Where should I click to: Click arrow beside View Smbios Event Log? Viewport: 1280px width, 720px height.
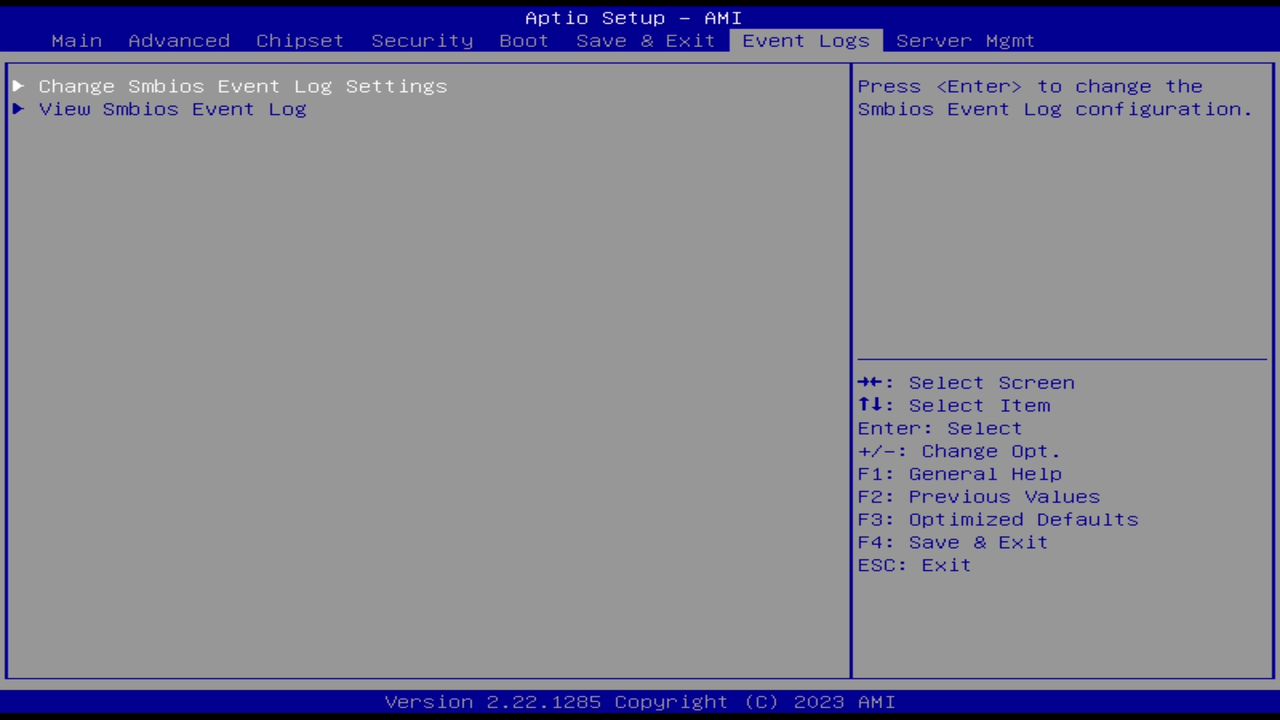click(18, 109)
